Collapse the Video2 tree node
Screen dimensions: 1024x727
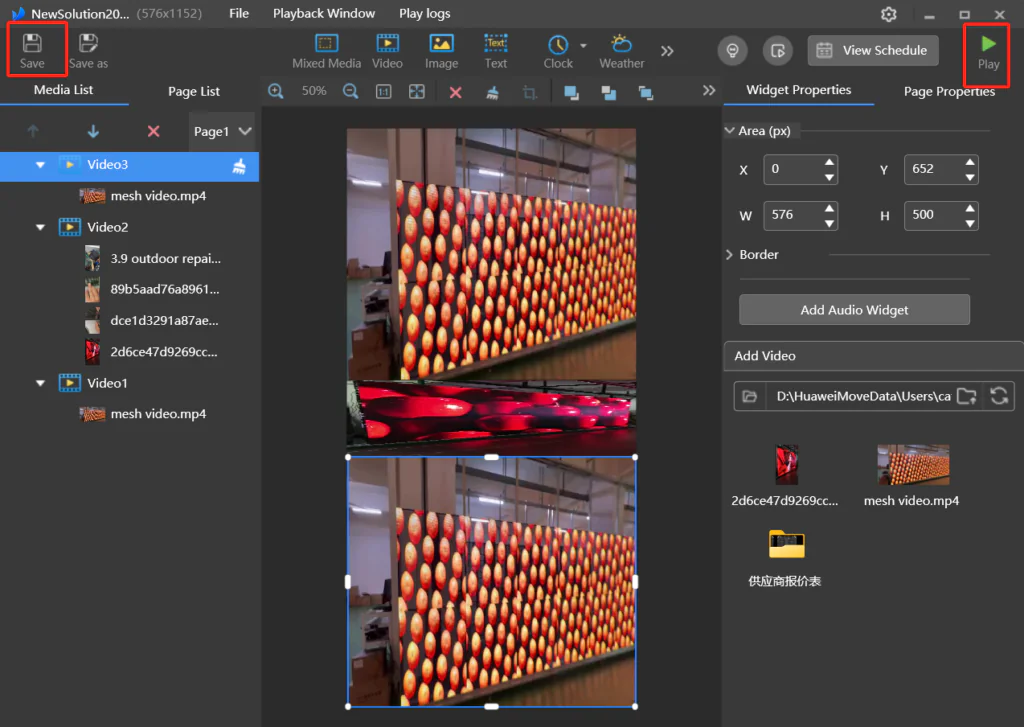41,227
